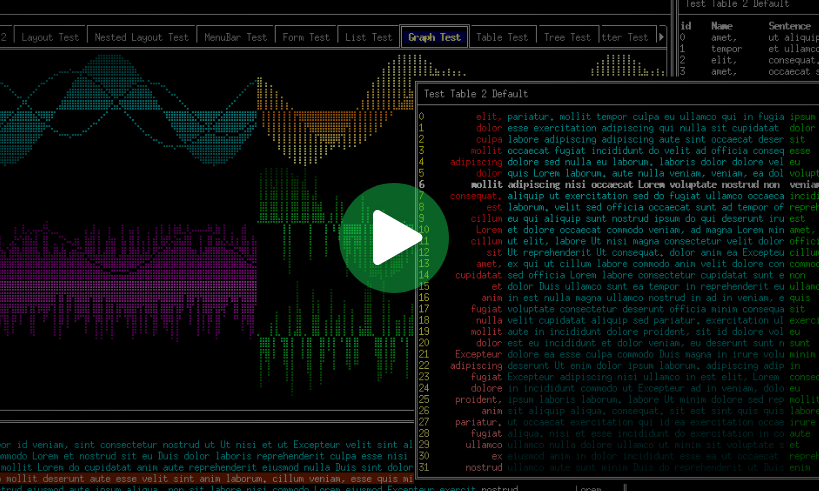Click highlighted line mollit deserunt aute esse velit

pos(207,478)
